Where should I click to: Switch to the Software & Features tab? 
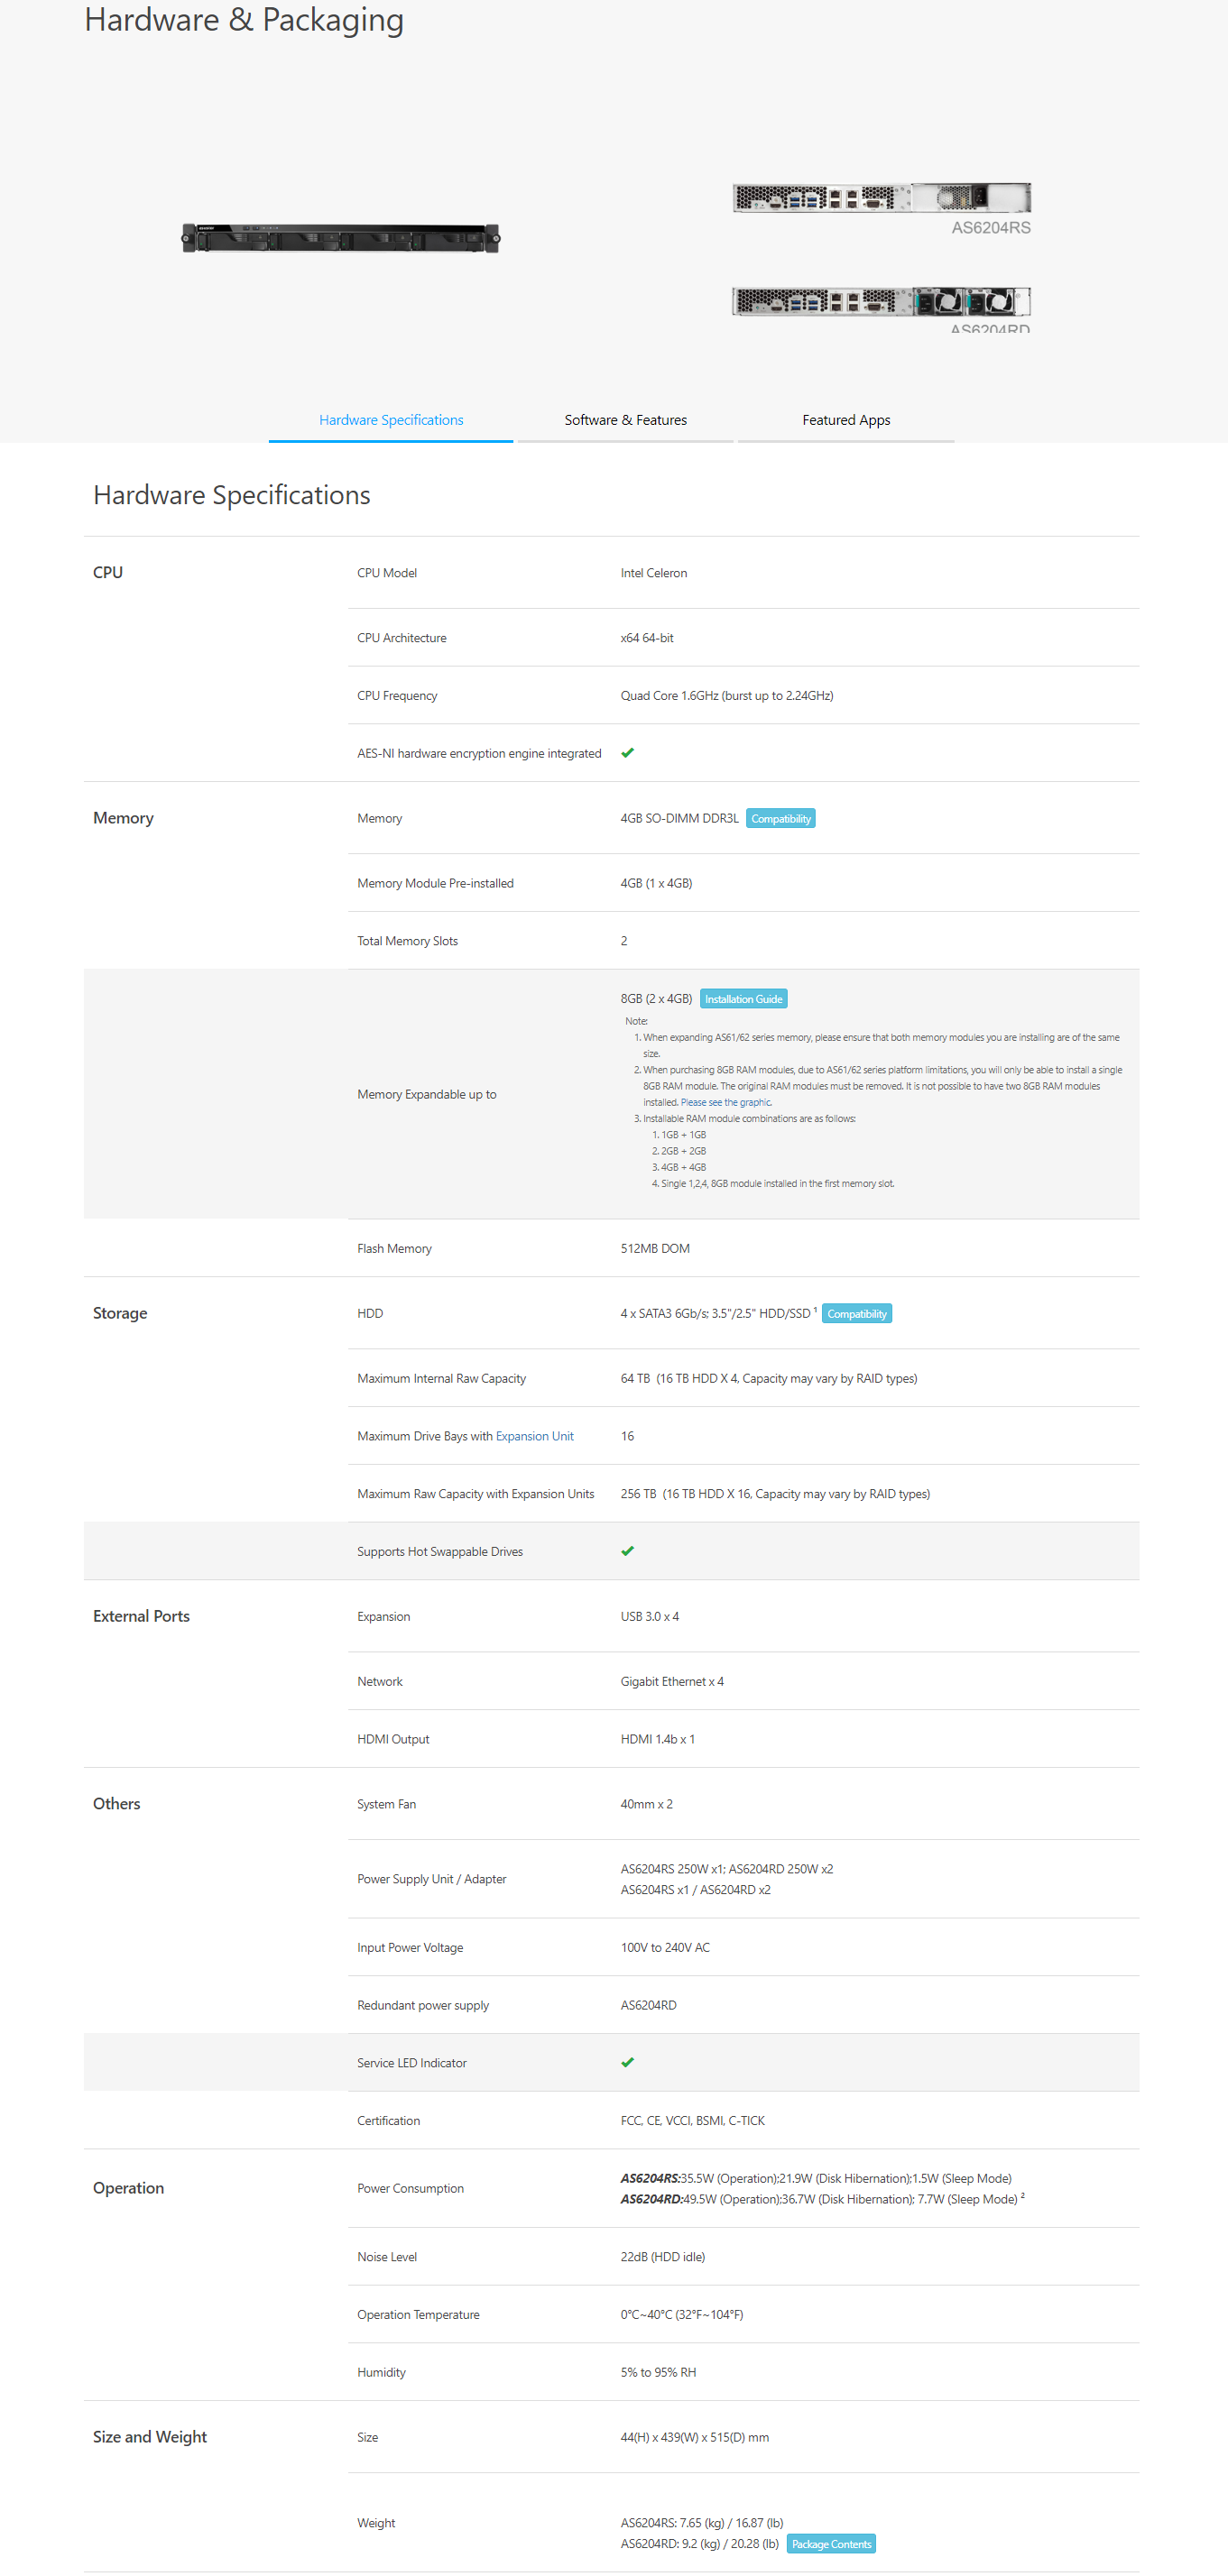click(x=625, y=420)
